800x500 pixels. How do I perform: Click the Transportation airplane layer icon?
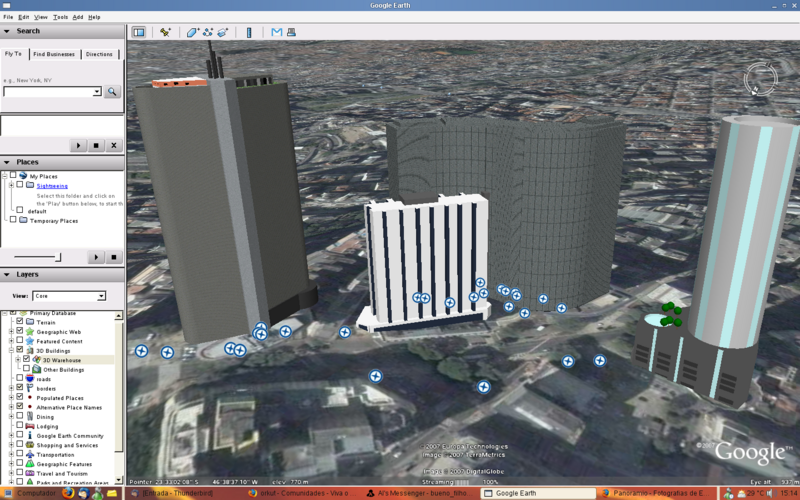[x=30, y=454]
